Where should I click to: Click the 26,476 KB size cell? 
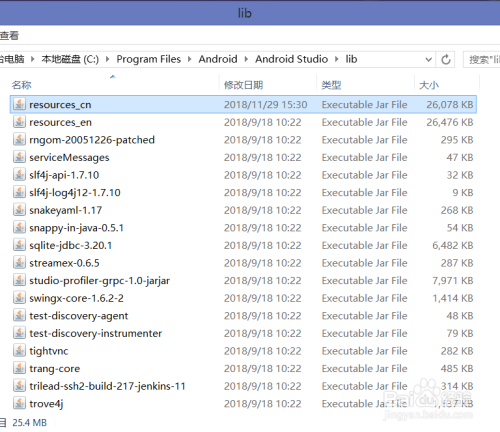(450, 122)
